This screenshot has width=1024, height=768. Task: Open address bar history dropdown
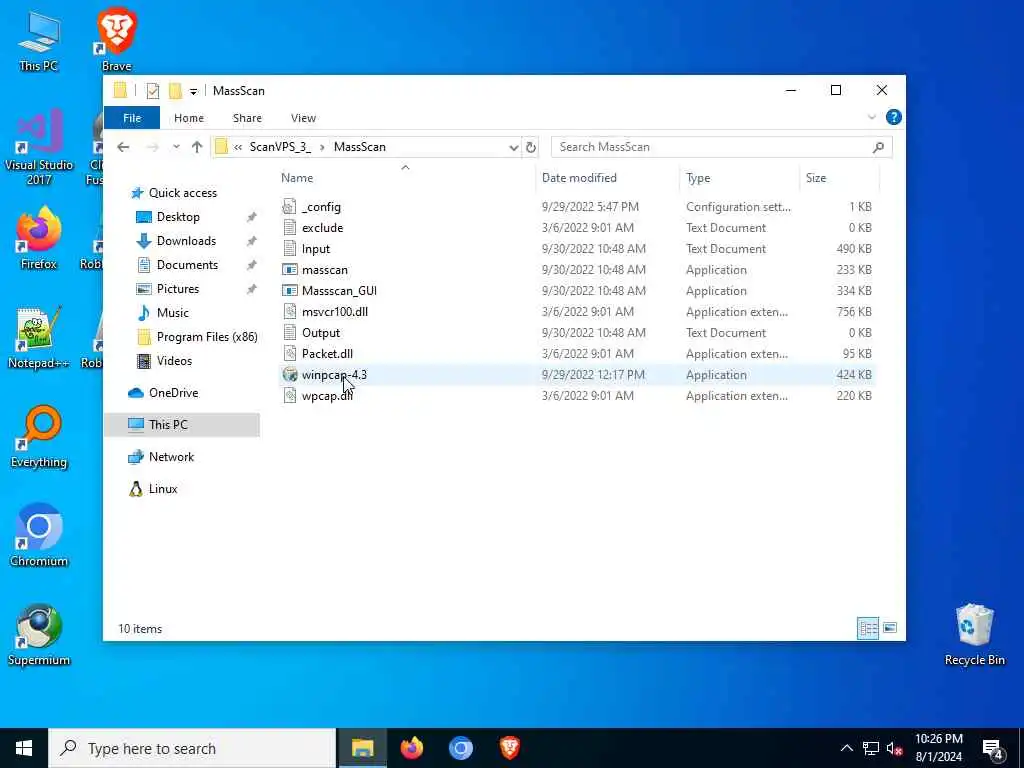click(x=513, y=148)
